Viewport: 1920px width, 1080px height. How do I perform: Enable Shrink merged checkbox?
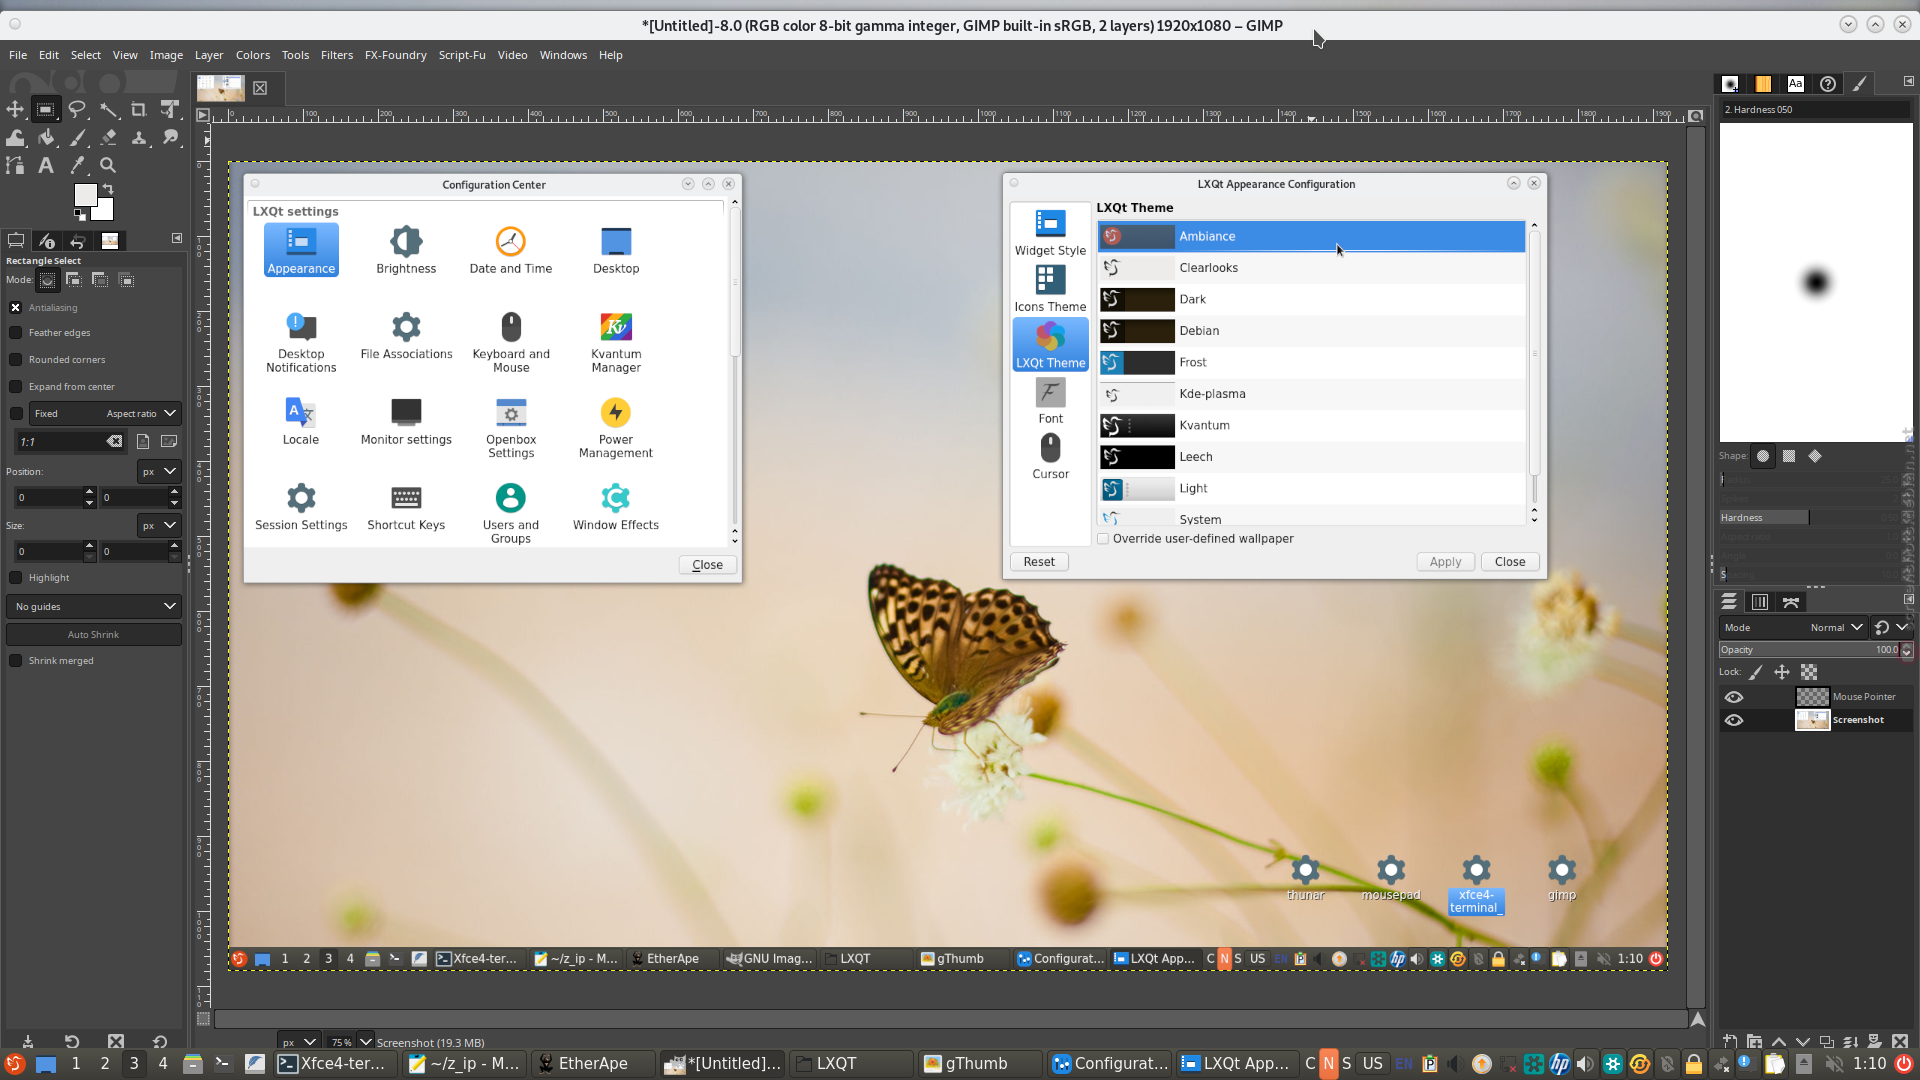click(16, 661)
